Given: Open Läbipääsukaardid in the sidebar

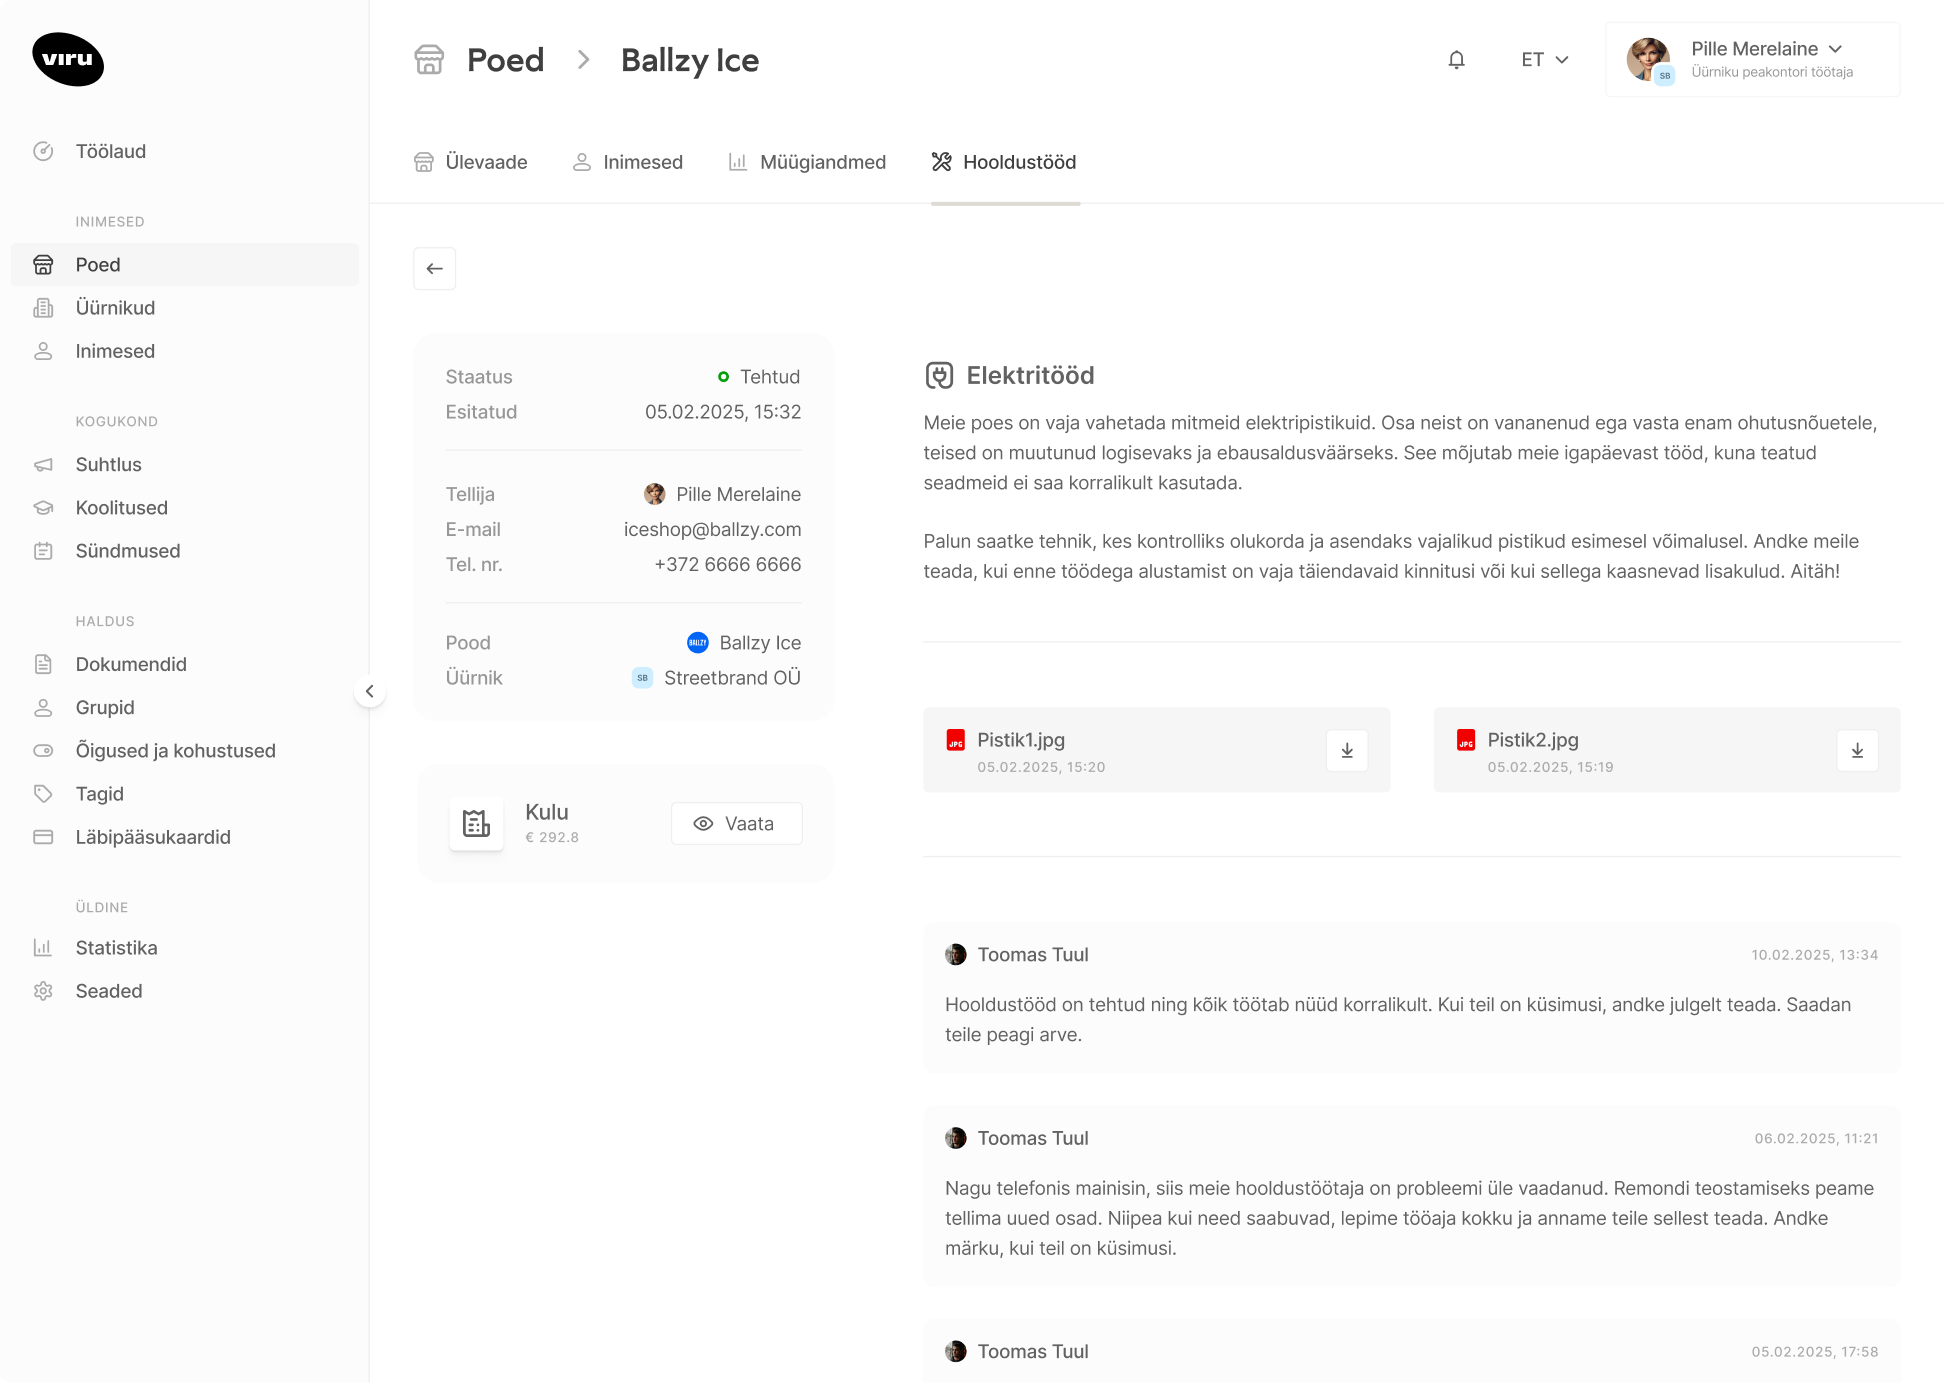Looking at the screenshot, I should [152, 837].
